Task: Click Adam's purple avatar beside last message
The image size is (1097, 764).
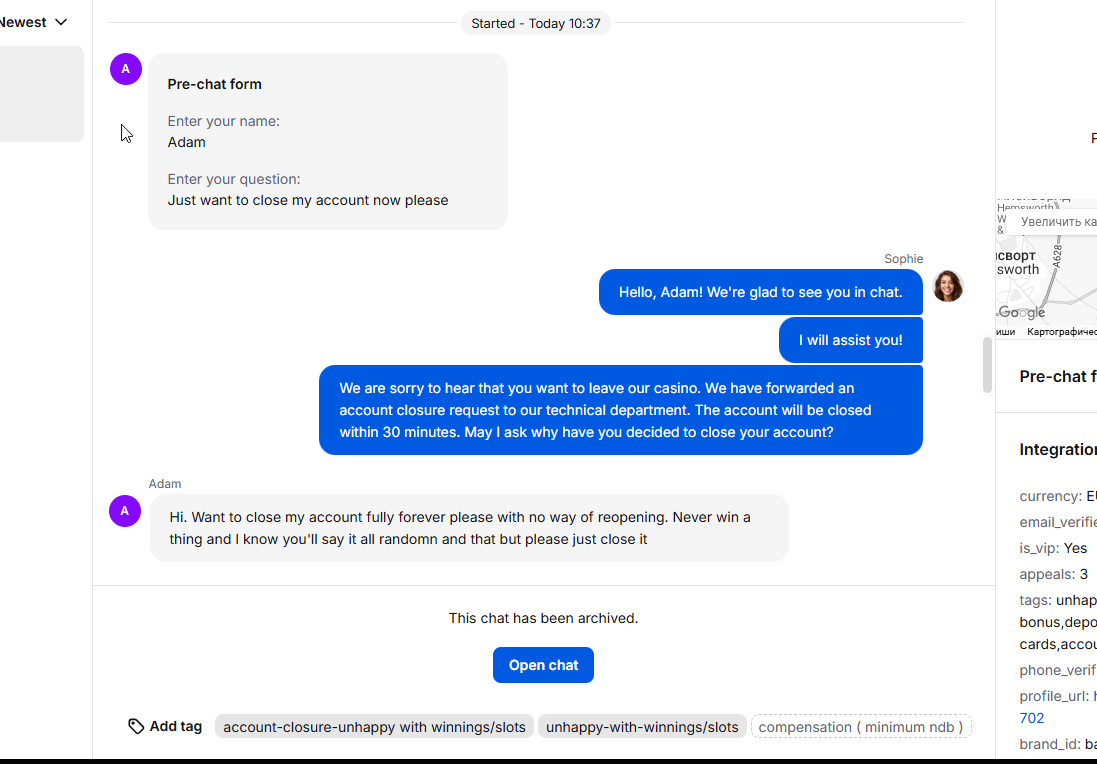Action: 125,511
